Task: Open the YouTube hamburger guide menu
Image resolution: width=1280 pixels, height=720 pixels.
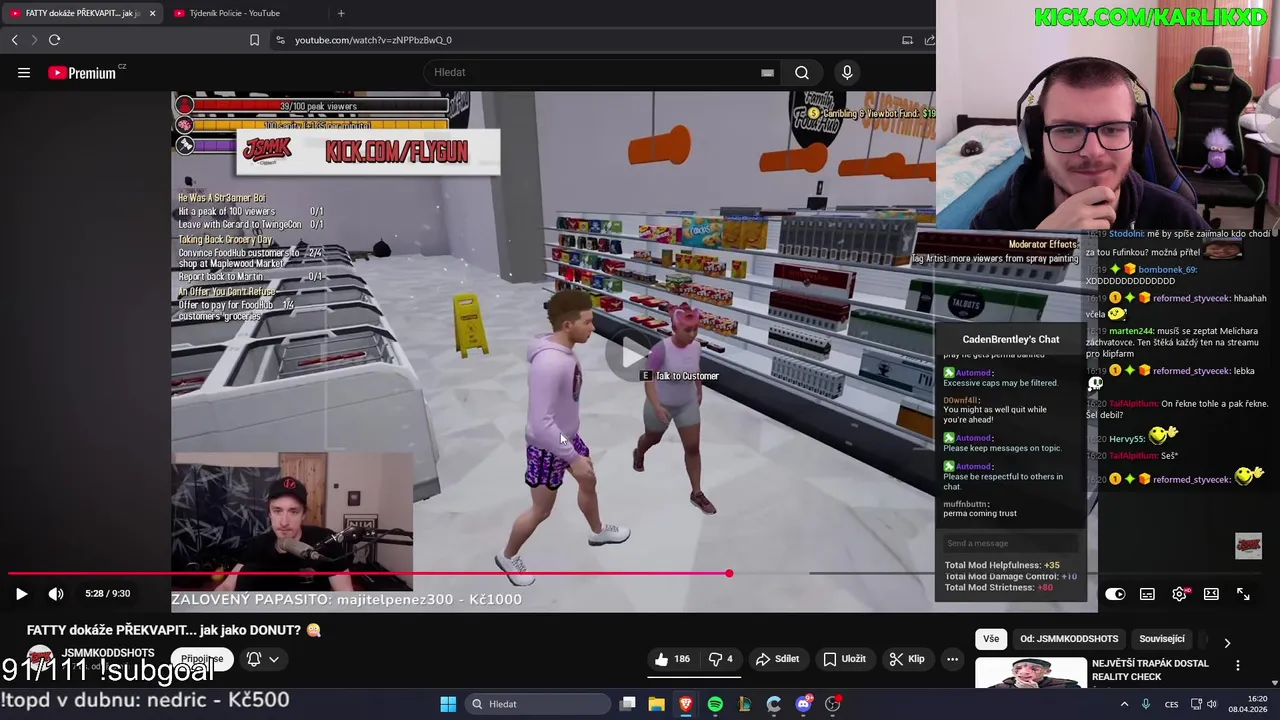Action: point(24,73)
